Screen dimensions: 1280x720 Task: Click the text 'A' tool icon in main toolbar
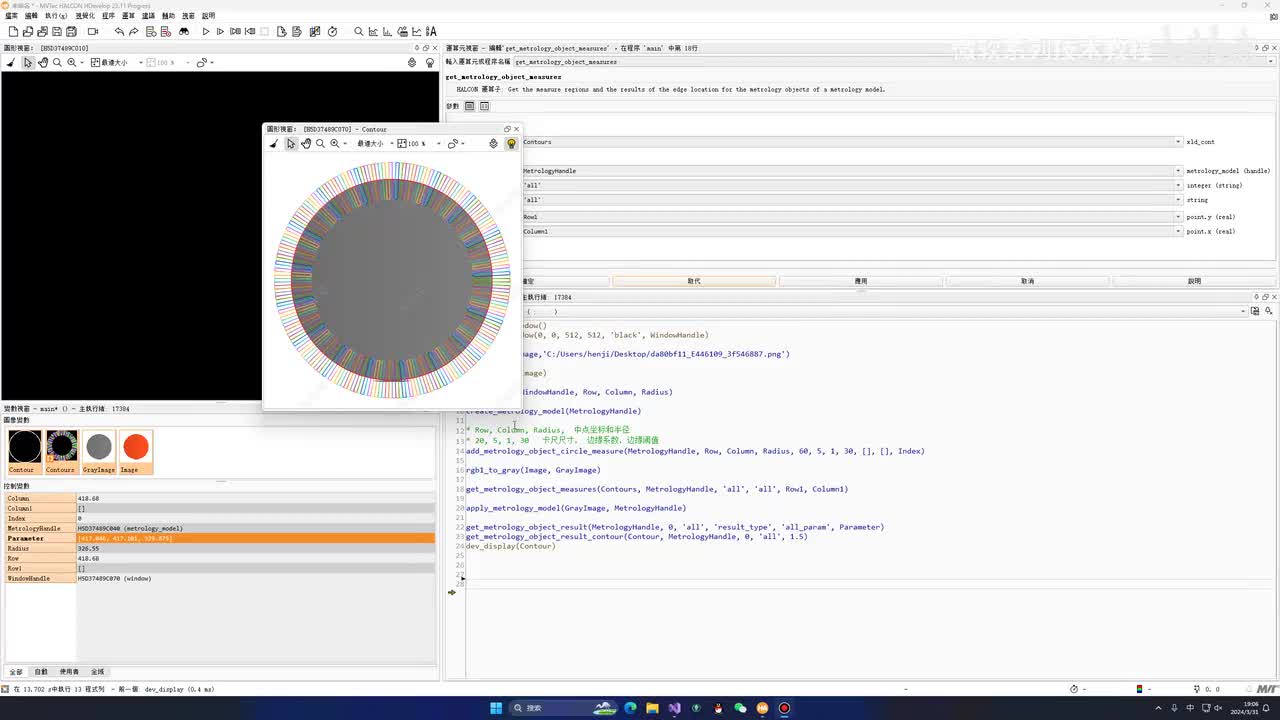point(431,32)
